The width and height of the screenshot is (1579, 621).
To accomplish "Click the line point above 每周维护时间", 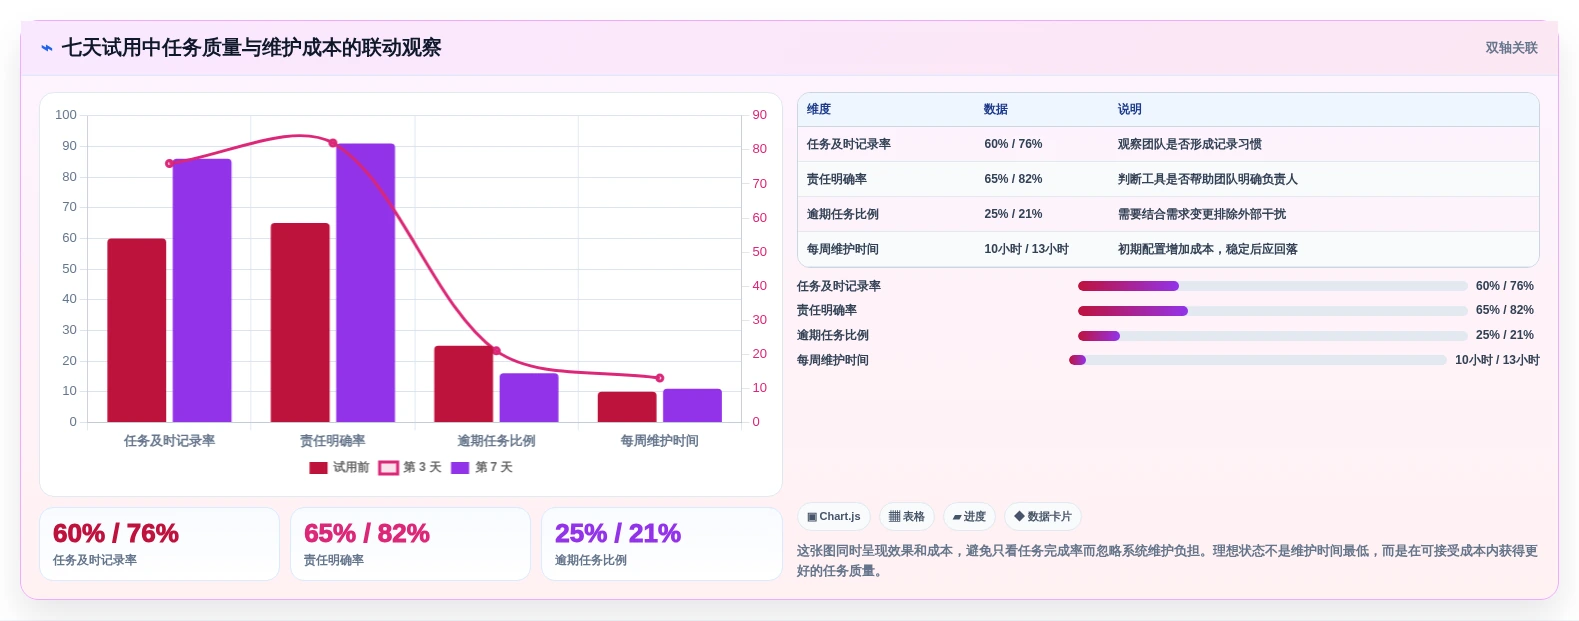I will [660, 378].
